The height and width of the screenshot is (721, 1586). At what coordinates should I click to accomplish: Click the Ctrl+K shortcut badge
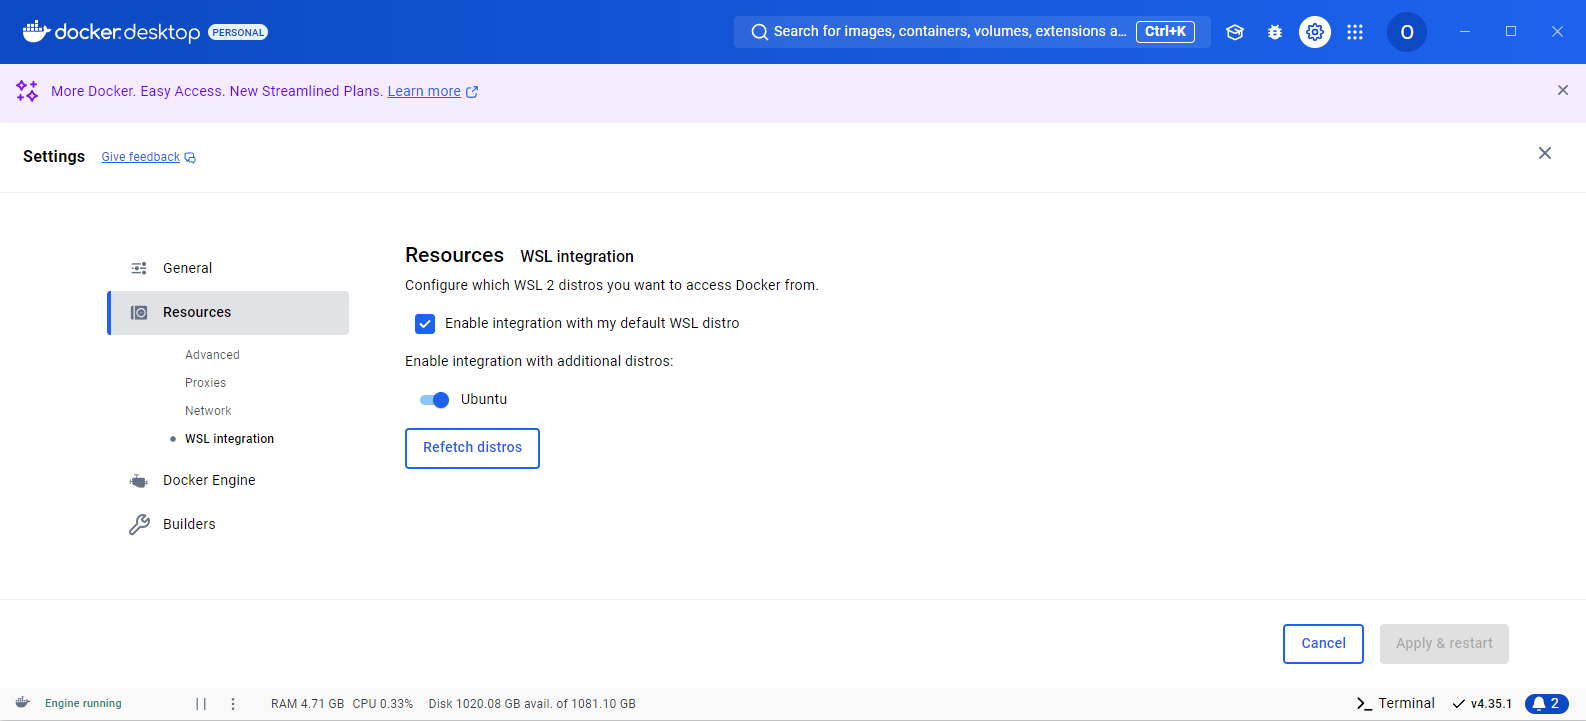1165,32
